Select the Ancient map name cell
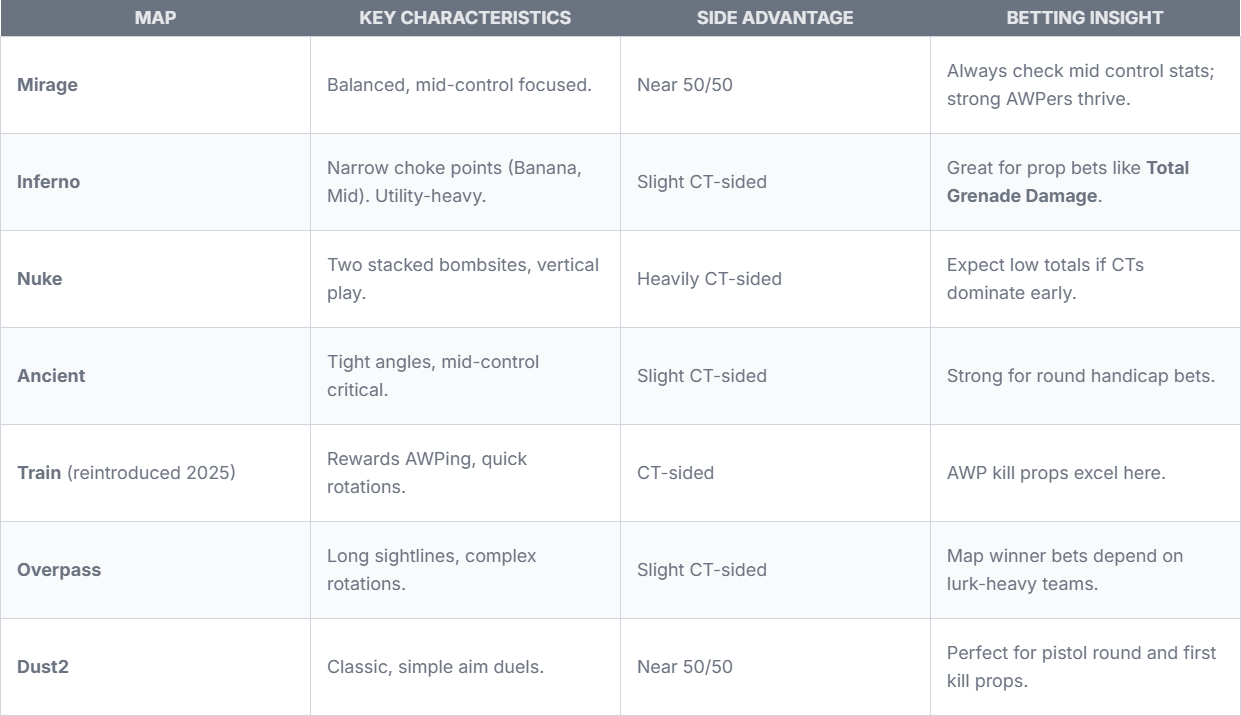This screenshot has width=1241, height=716. coord(155,376)
